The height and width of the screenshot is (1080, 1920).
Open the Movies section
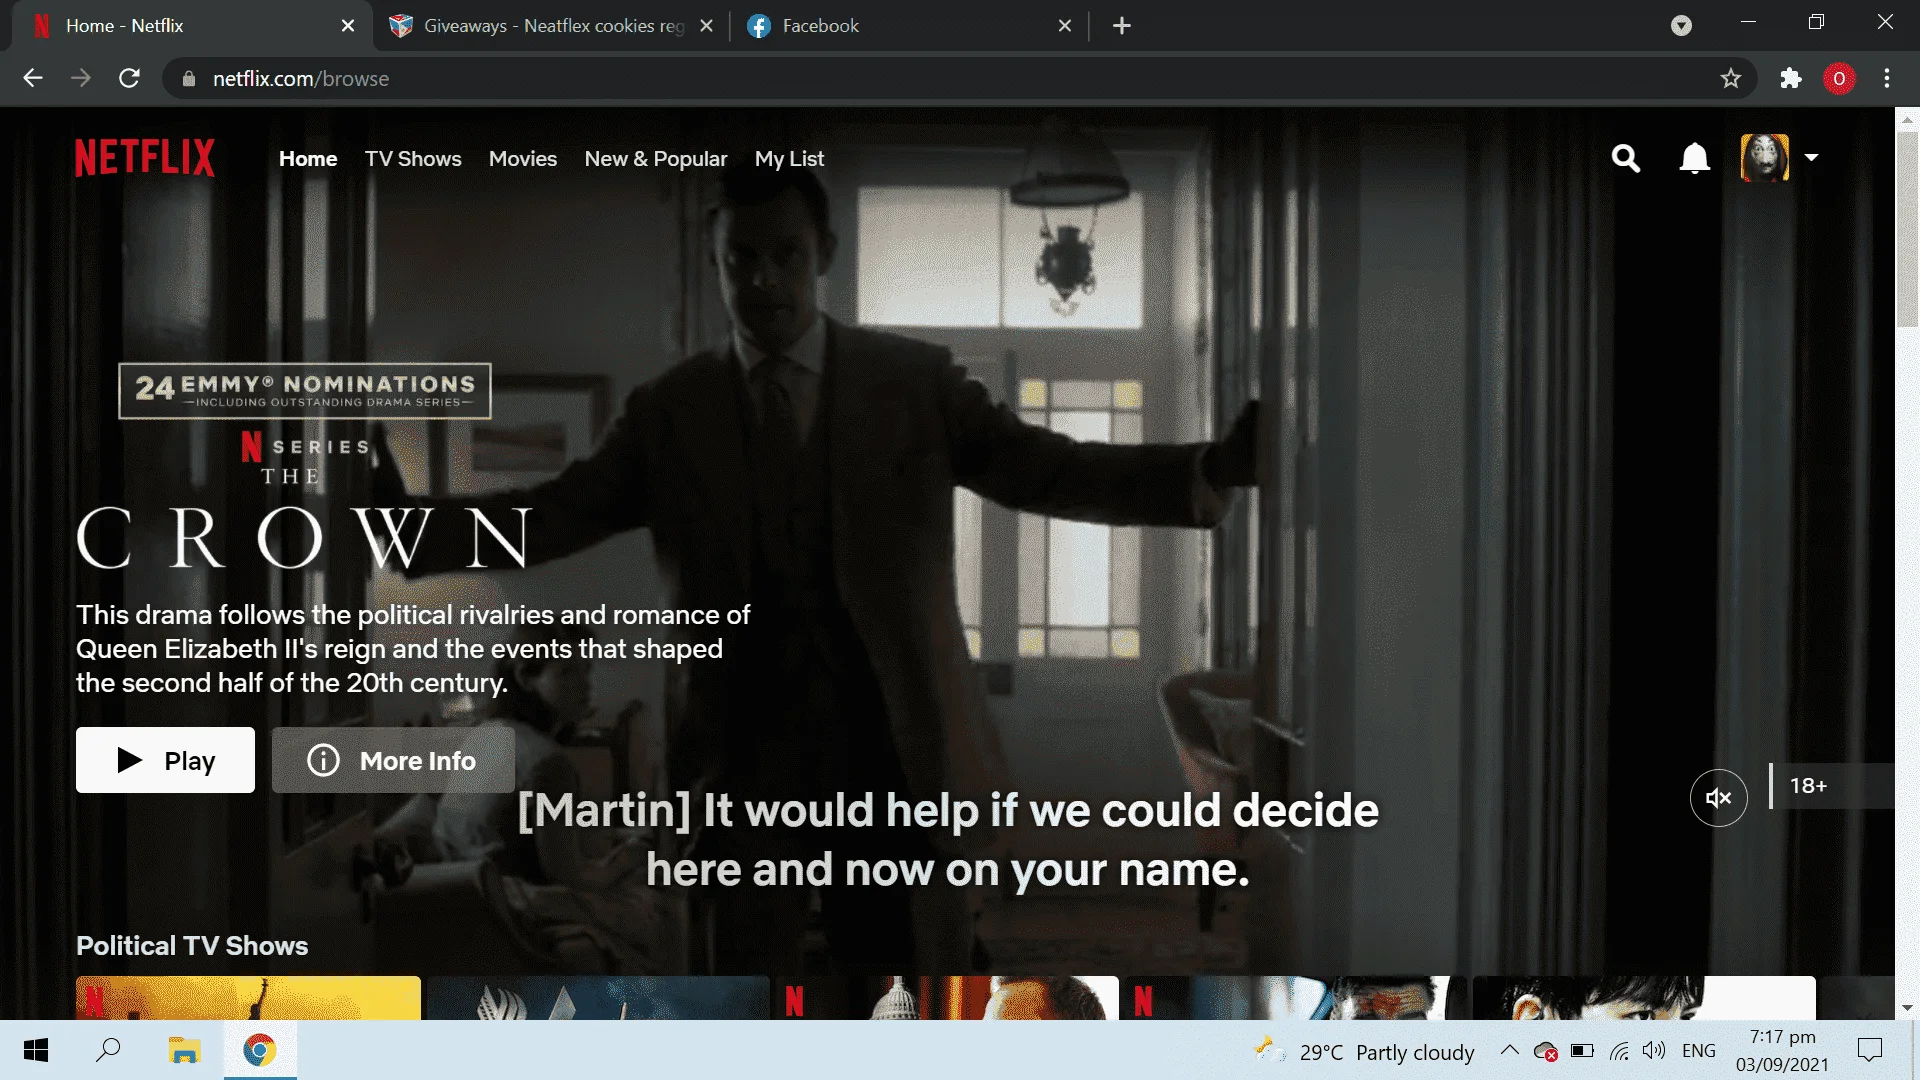(x=523, y=159)
